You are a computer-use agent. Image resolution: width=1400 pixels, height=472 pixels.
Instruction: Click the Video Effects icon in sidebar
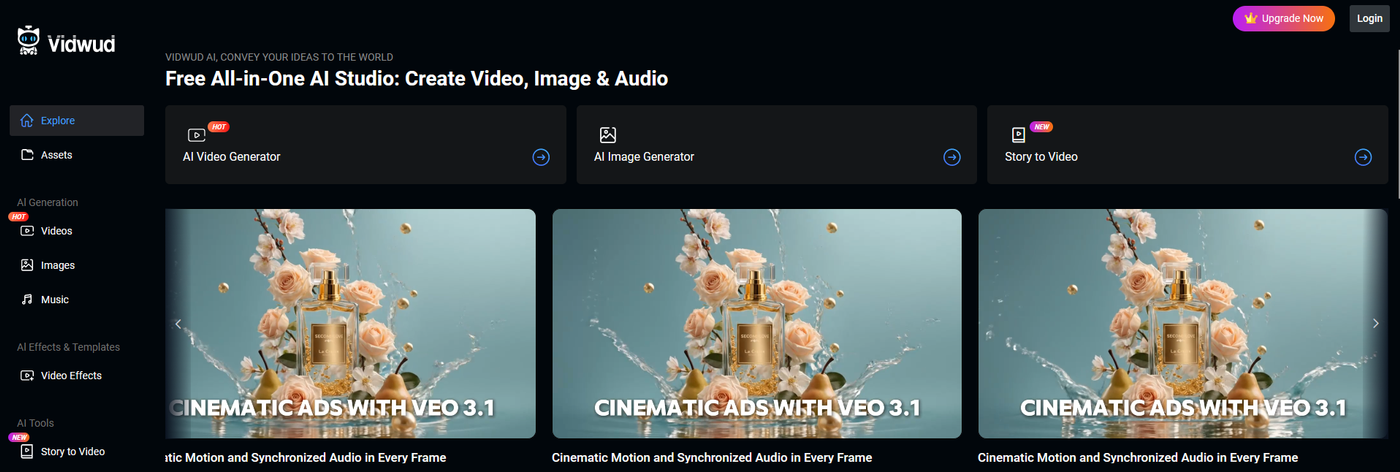pyautogui.click(x=27, y=375)
